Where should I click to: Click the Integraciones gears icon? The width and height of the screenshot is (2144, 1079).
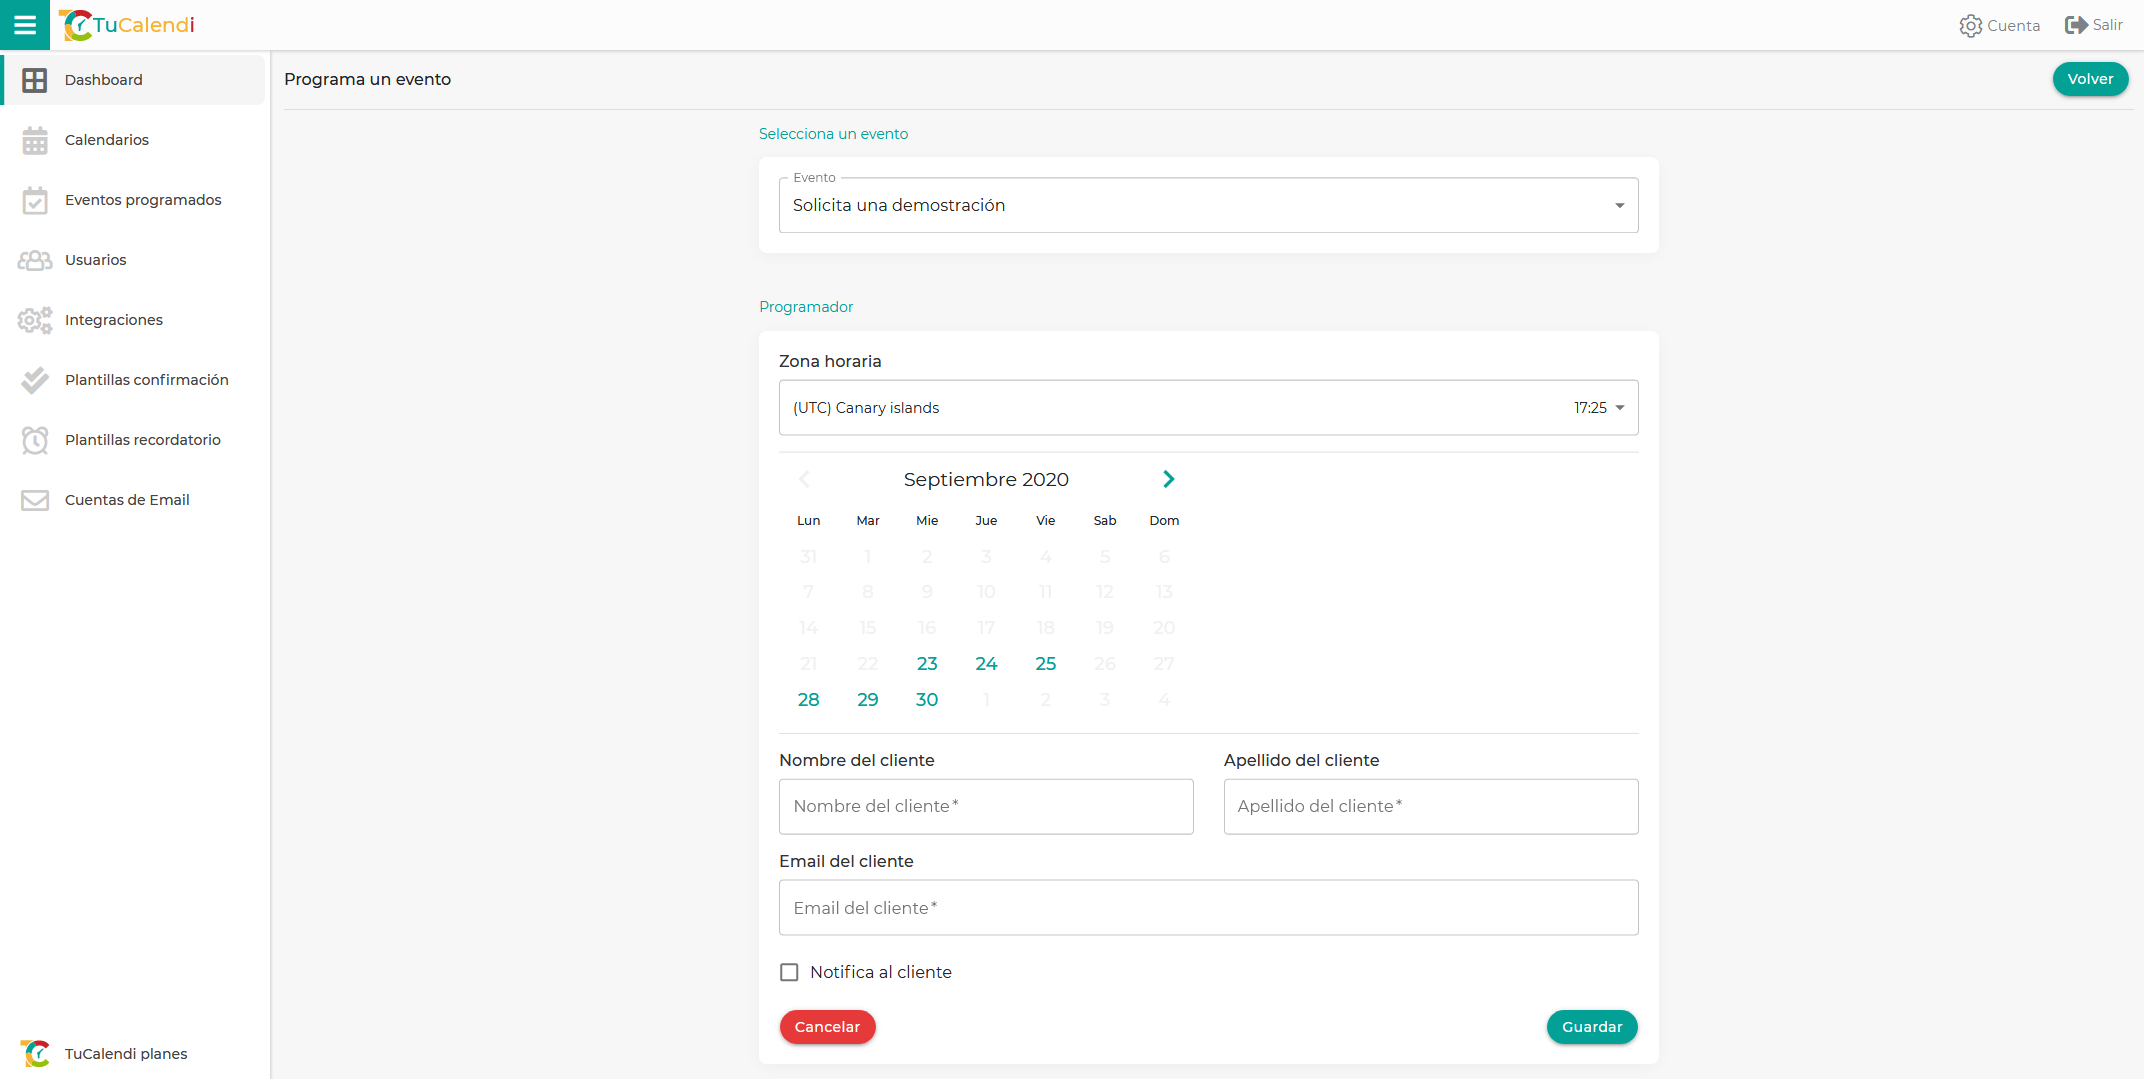(35, 320)
